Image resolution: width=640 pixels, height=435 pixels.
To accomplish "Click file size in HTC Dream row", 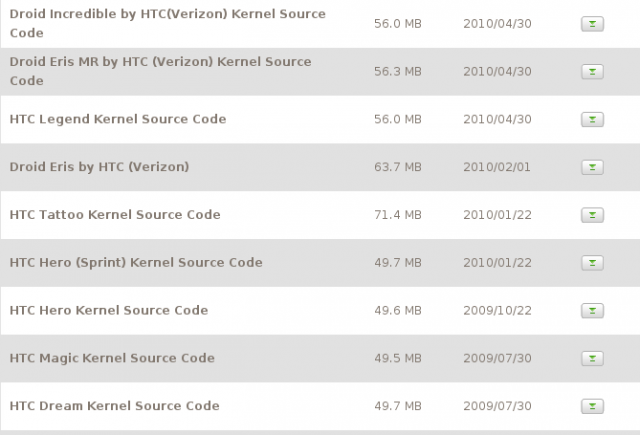I will tap(398, 406).
